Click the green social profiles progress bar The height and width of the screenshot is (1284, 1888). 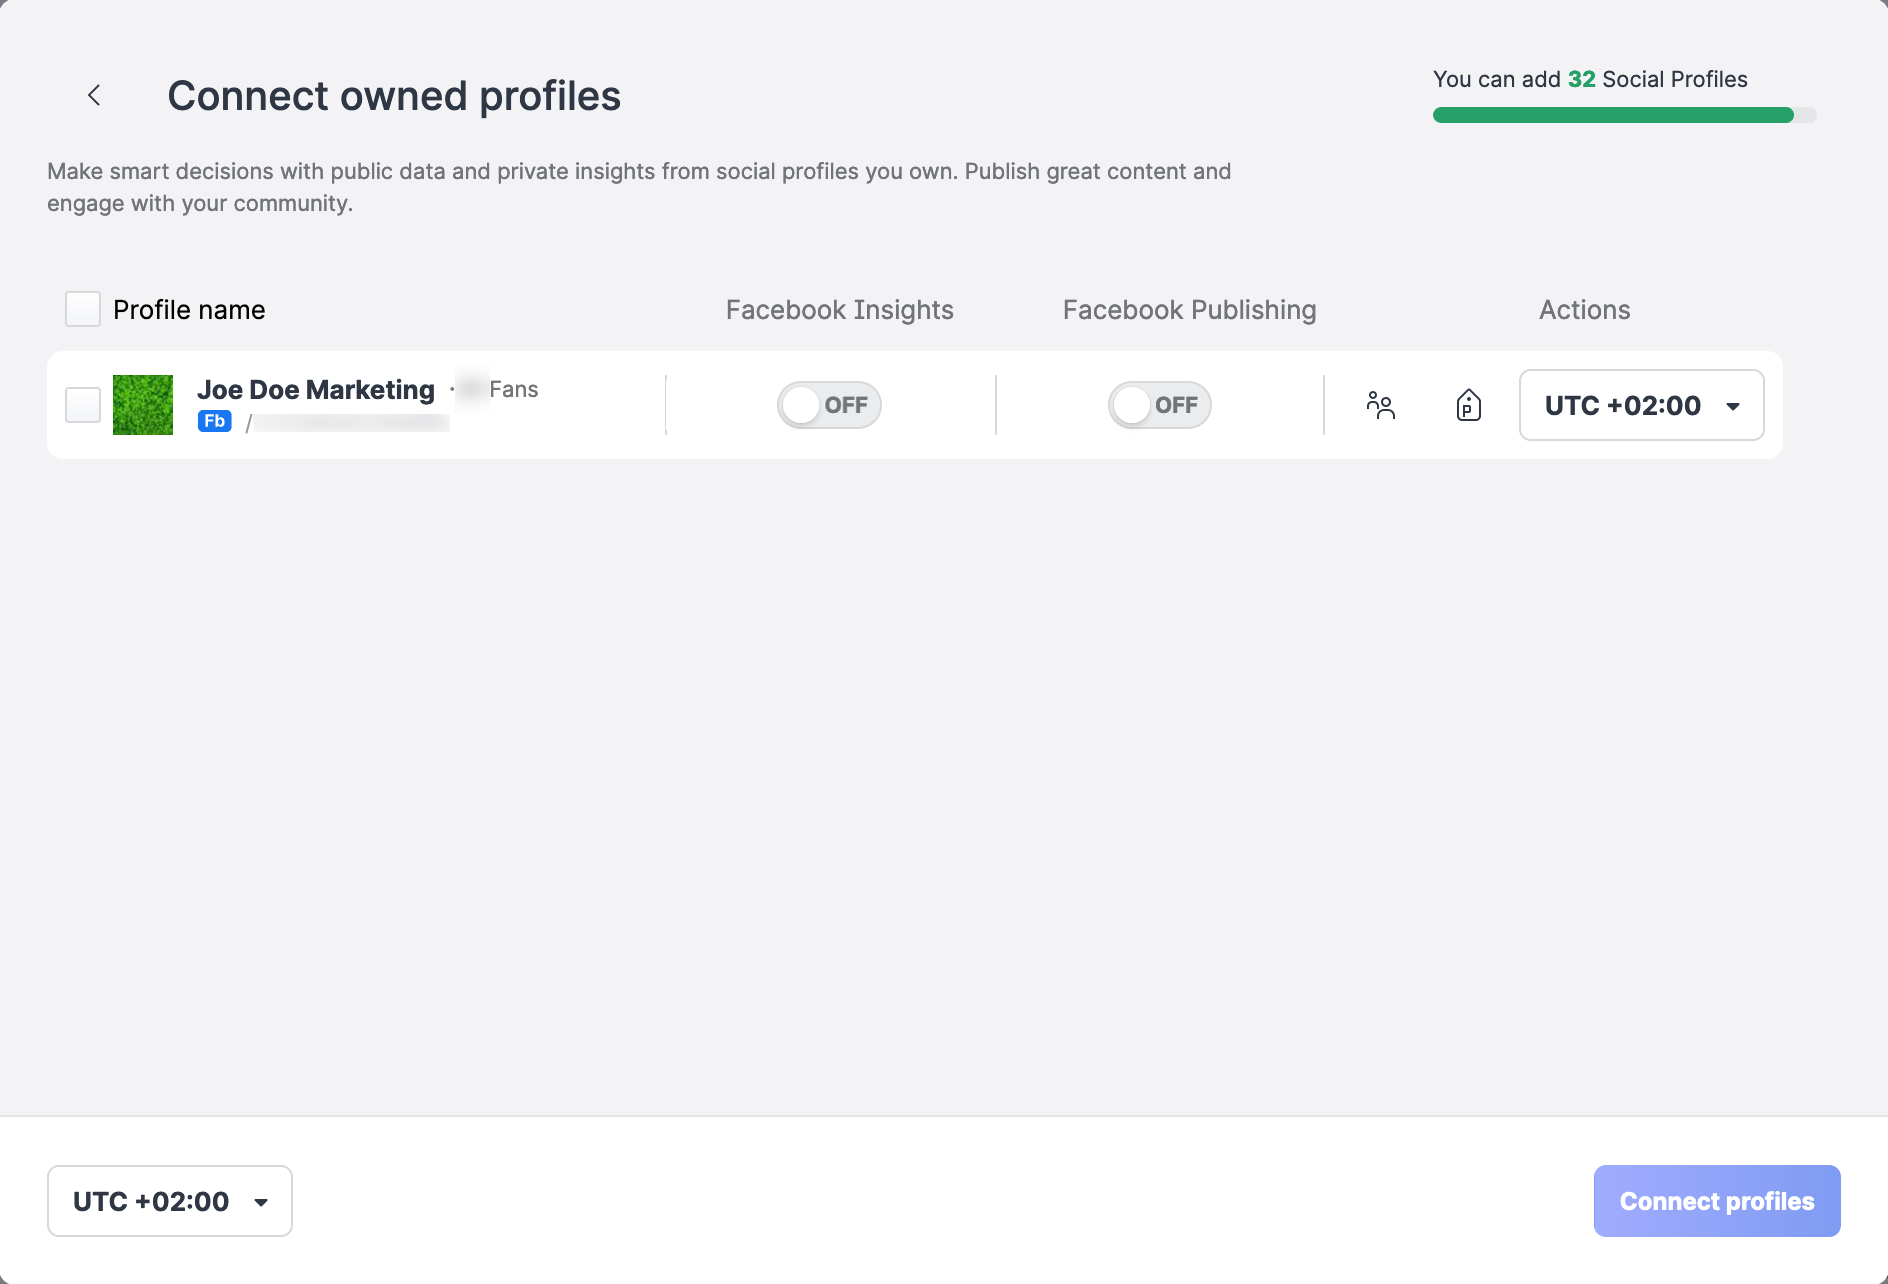(1613, 115)
